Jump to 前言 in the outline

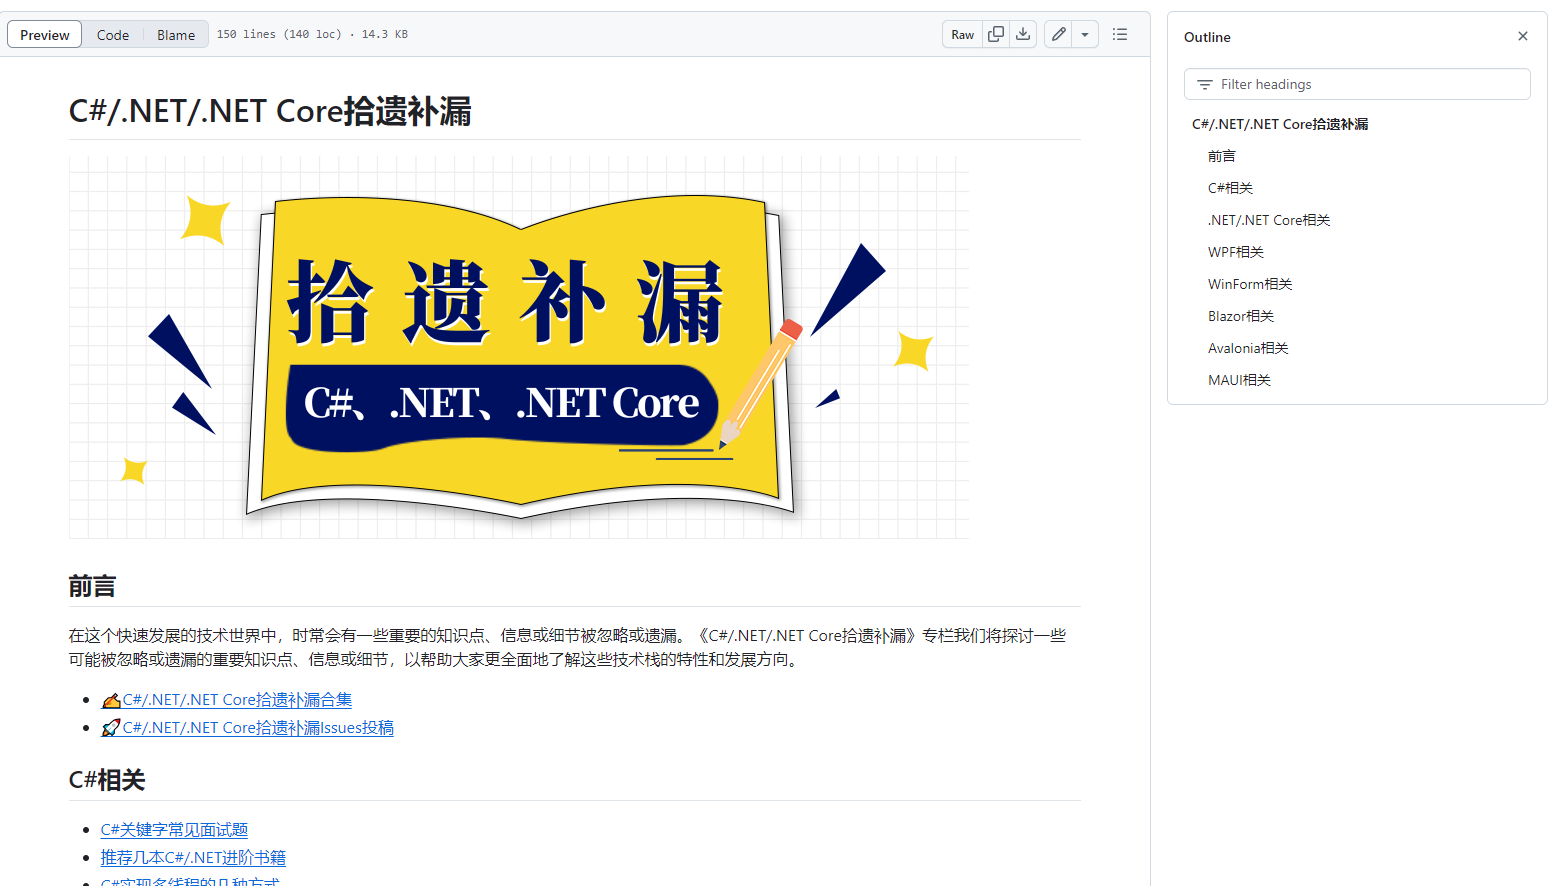click(x=1222, y=156)
